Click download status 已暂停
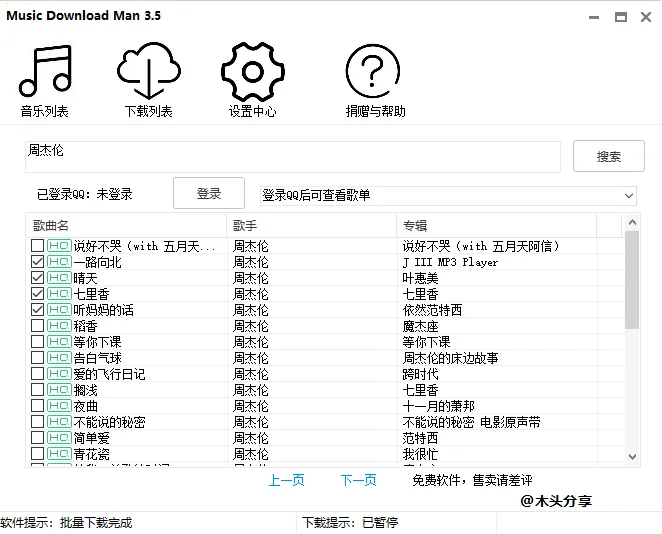The height and width of the screenshot is (535, 662). tap(380, 523)
